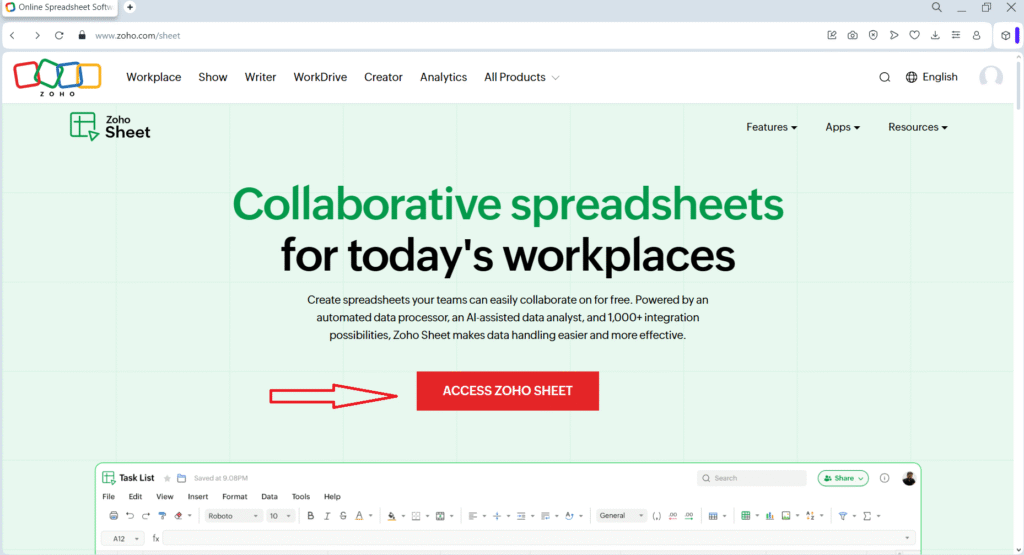Image resolution: width=1024 pixels, height=555 pixels.
Task: Click the Zoho Sheet logo
Action: [110, 126]
